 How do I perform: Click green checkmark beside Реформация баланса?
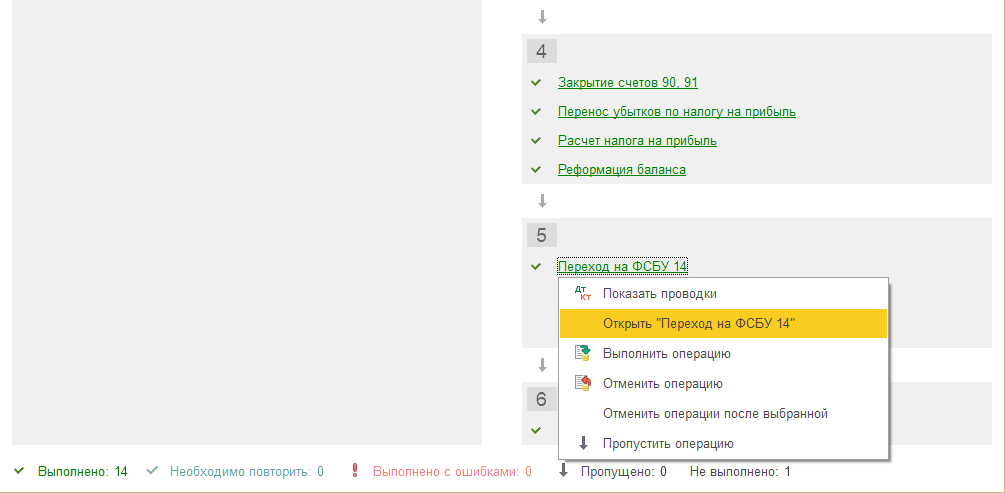536,170
